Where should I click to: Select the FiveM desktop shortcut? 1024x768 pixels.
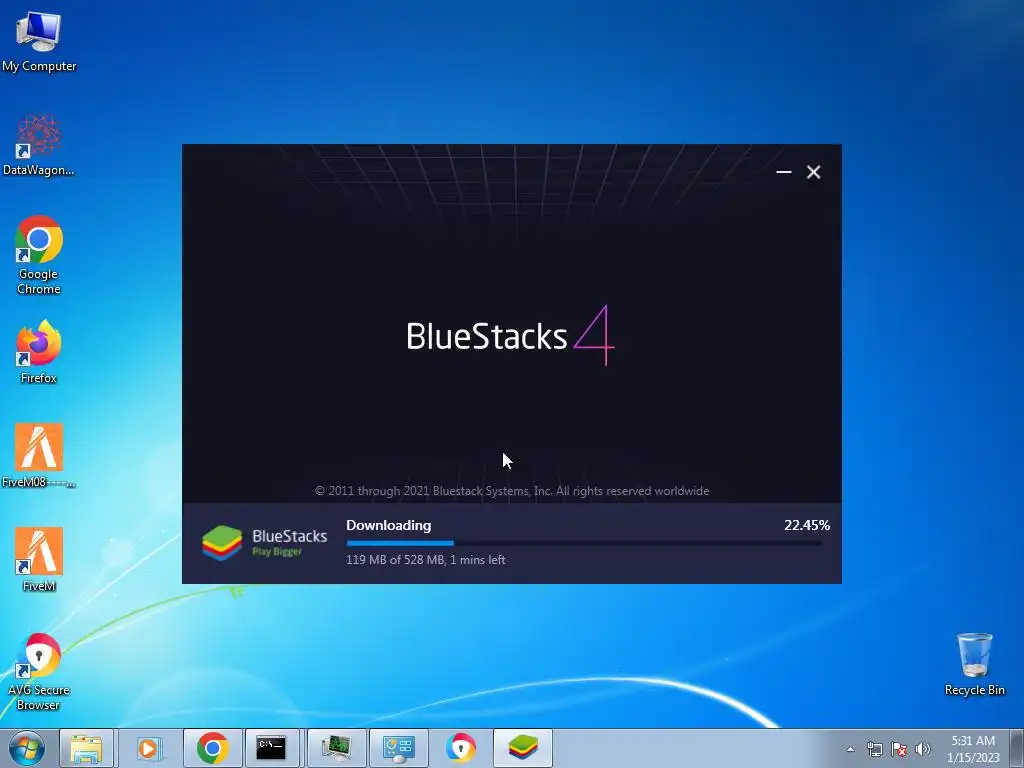tap(39, 559)
